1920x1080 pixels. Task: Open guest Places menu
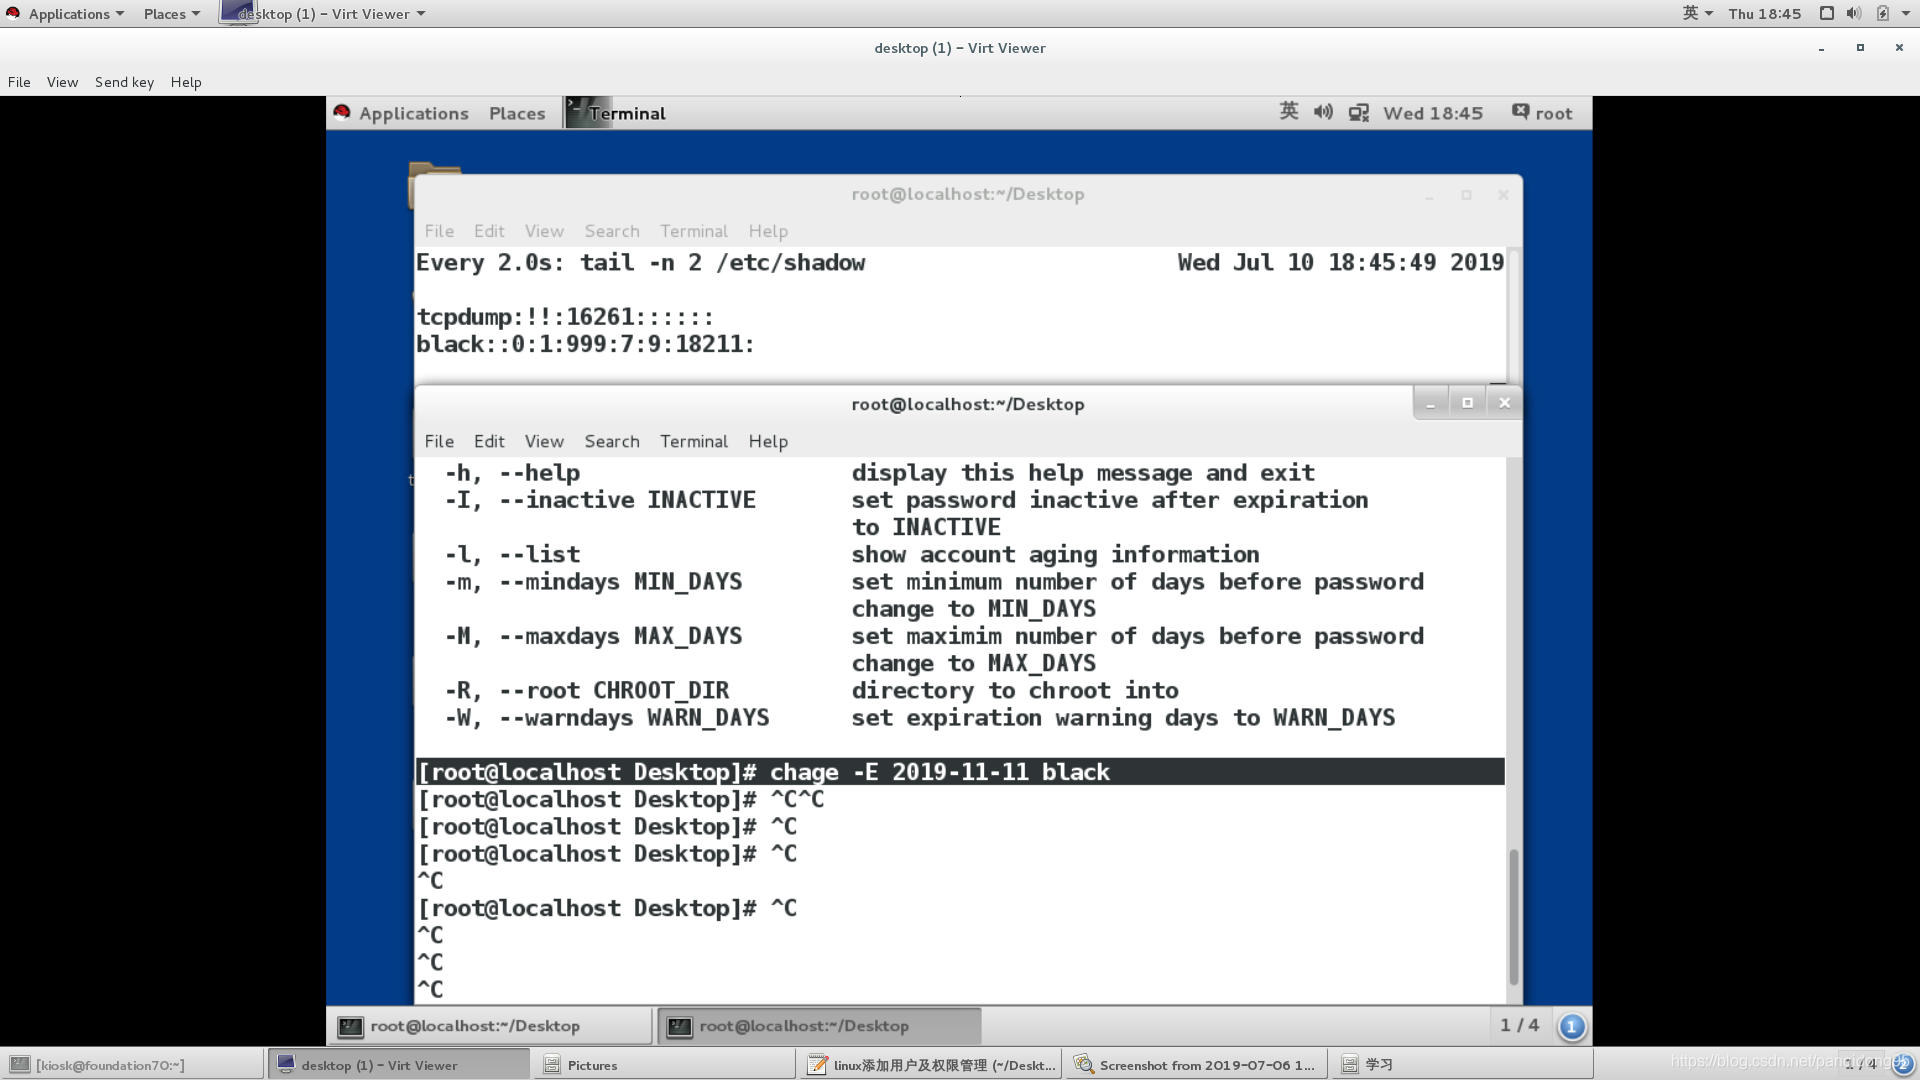click(x=517, y=113)
